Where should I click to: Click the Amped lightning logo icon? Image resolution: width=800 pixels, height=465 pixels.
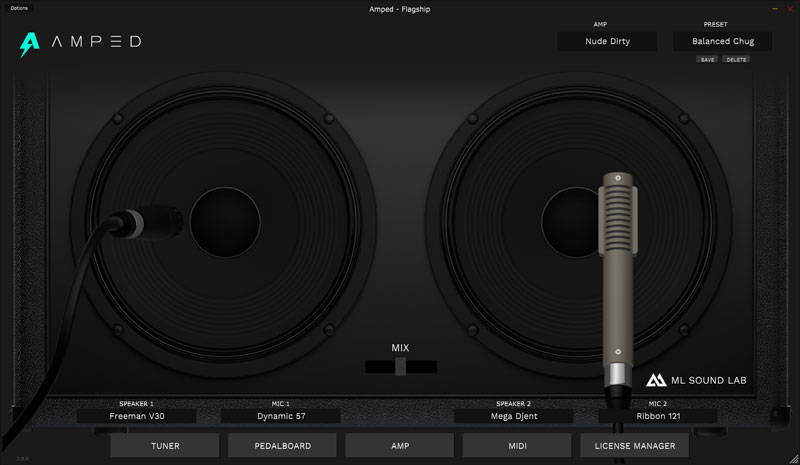point(30,44)
